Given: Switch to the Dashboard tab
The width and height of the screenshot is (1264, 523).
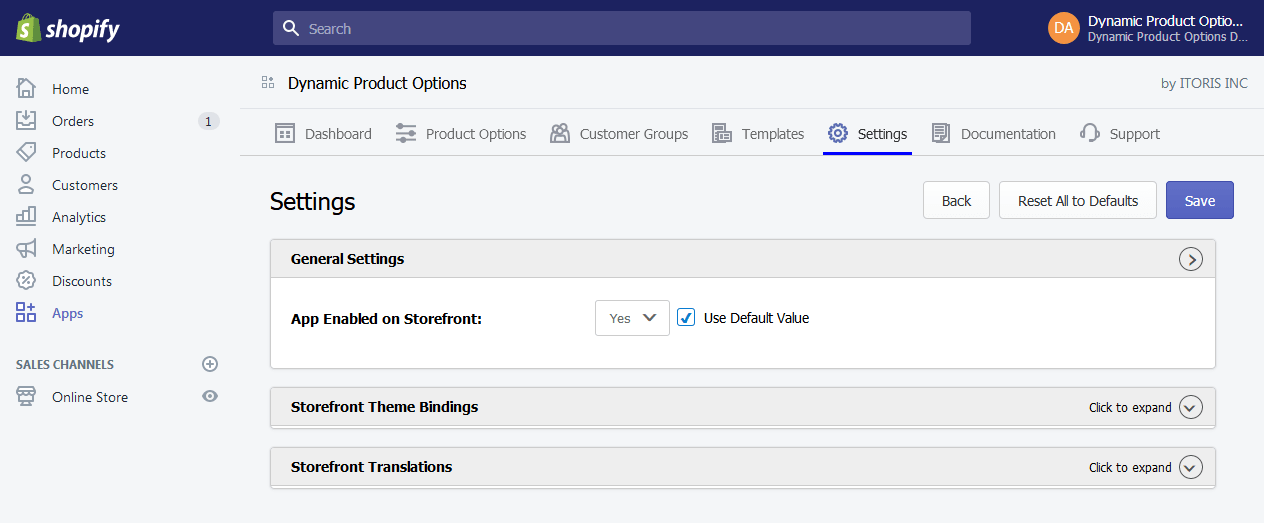Looking at the screenshot, I should (323, 133).
